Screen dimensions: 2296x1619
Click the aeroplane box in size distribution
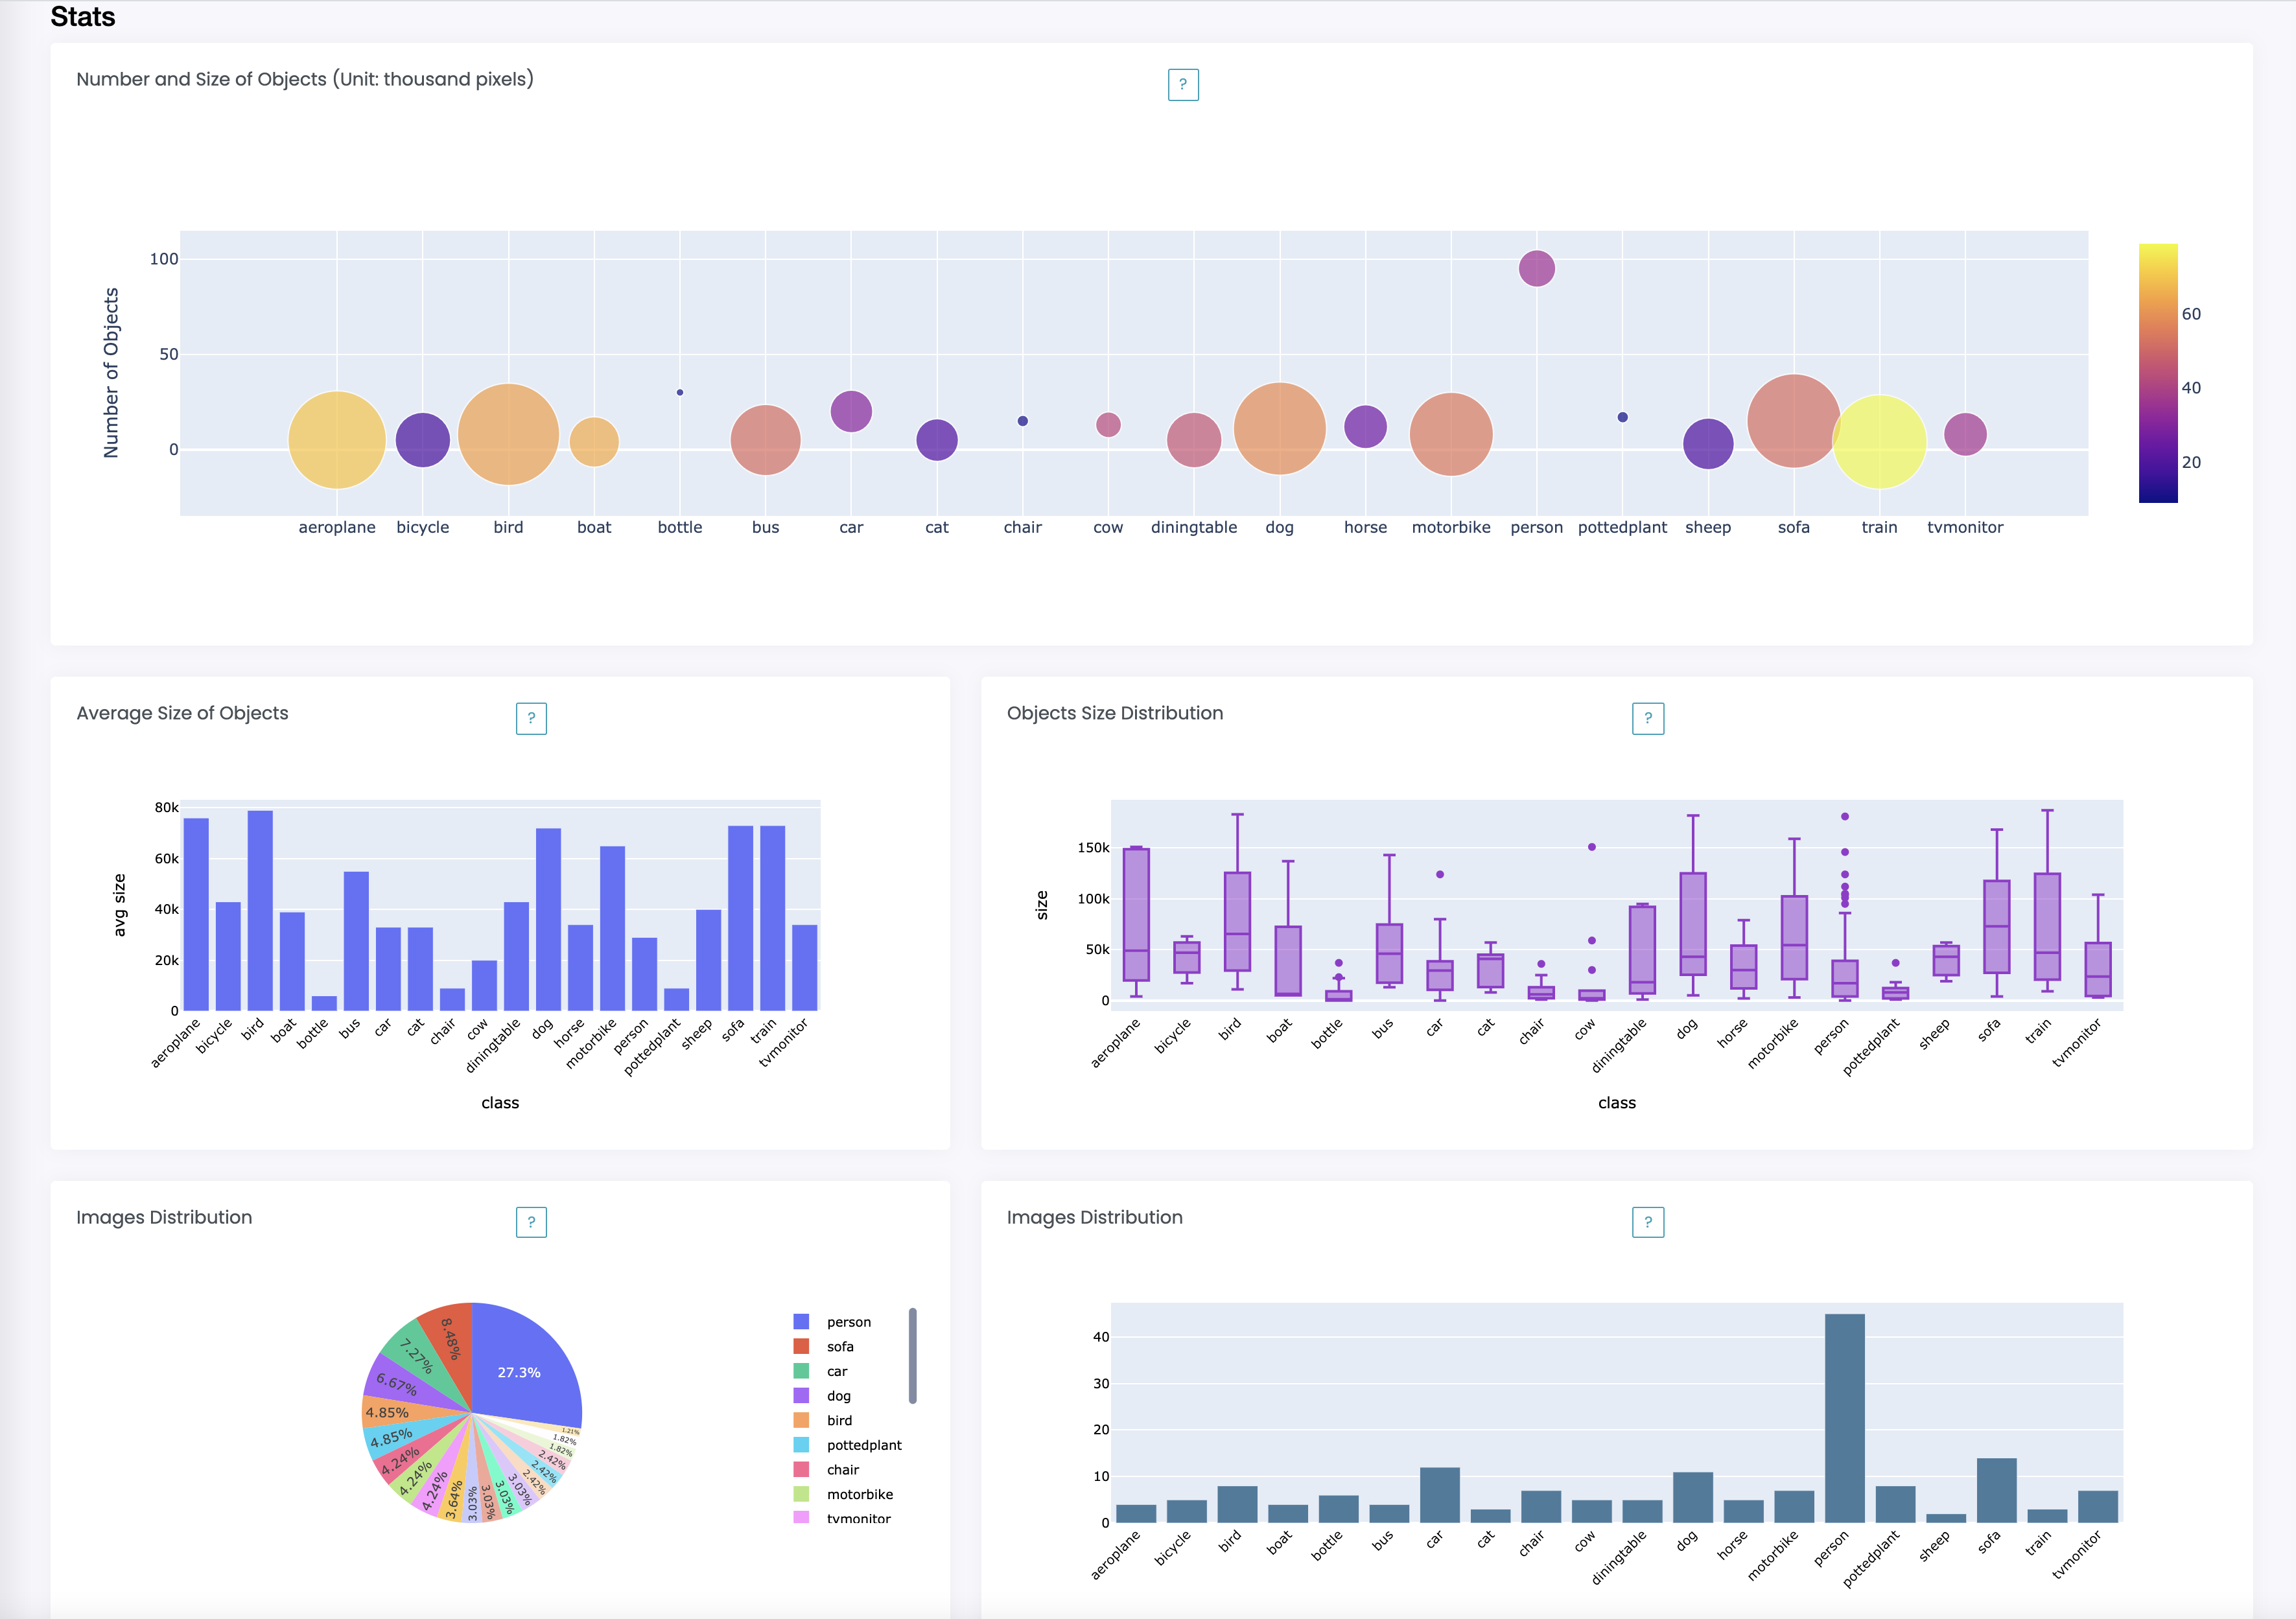coord(1136,915)
